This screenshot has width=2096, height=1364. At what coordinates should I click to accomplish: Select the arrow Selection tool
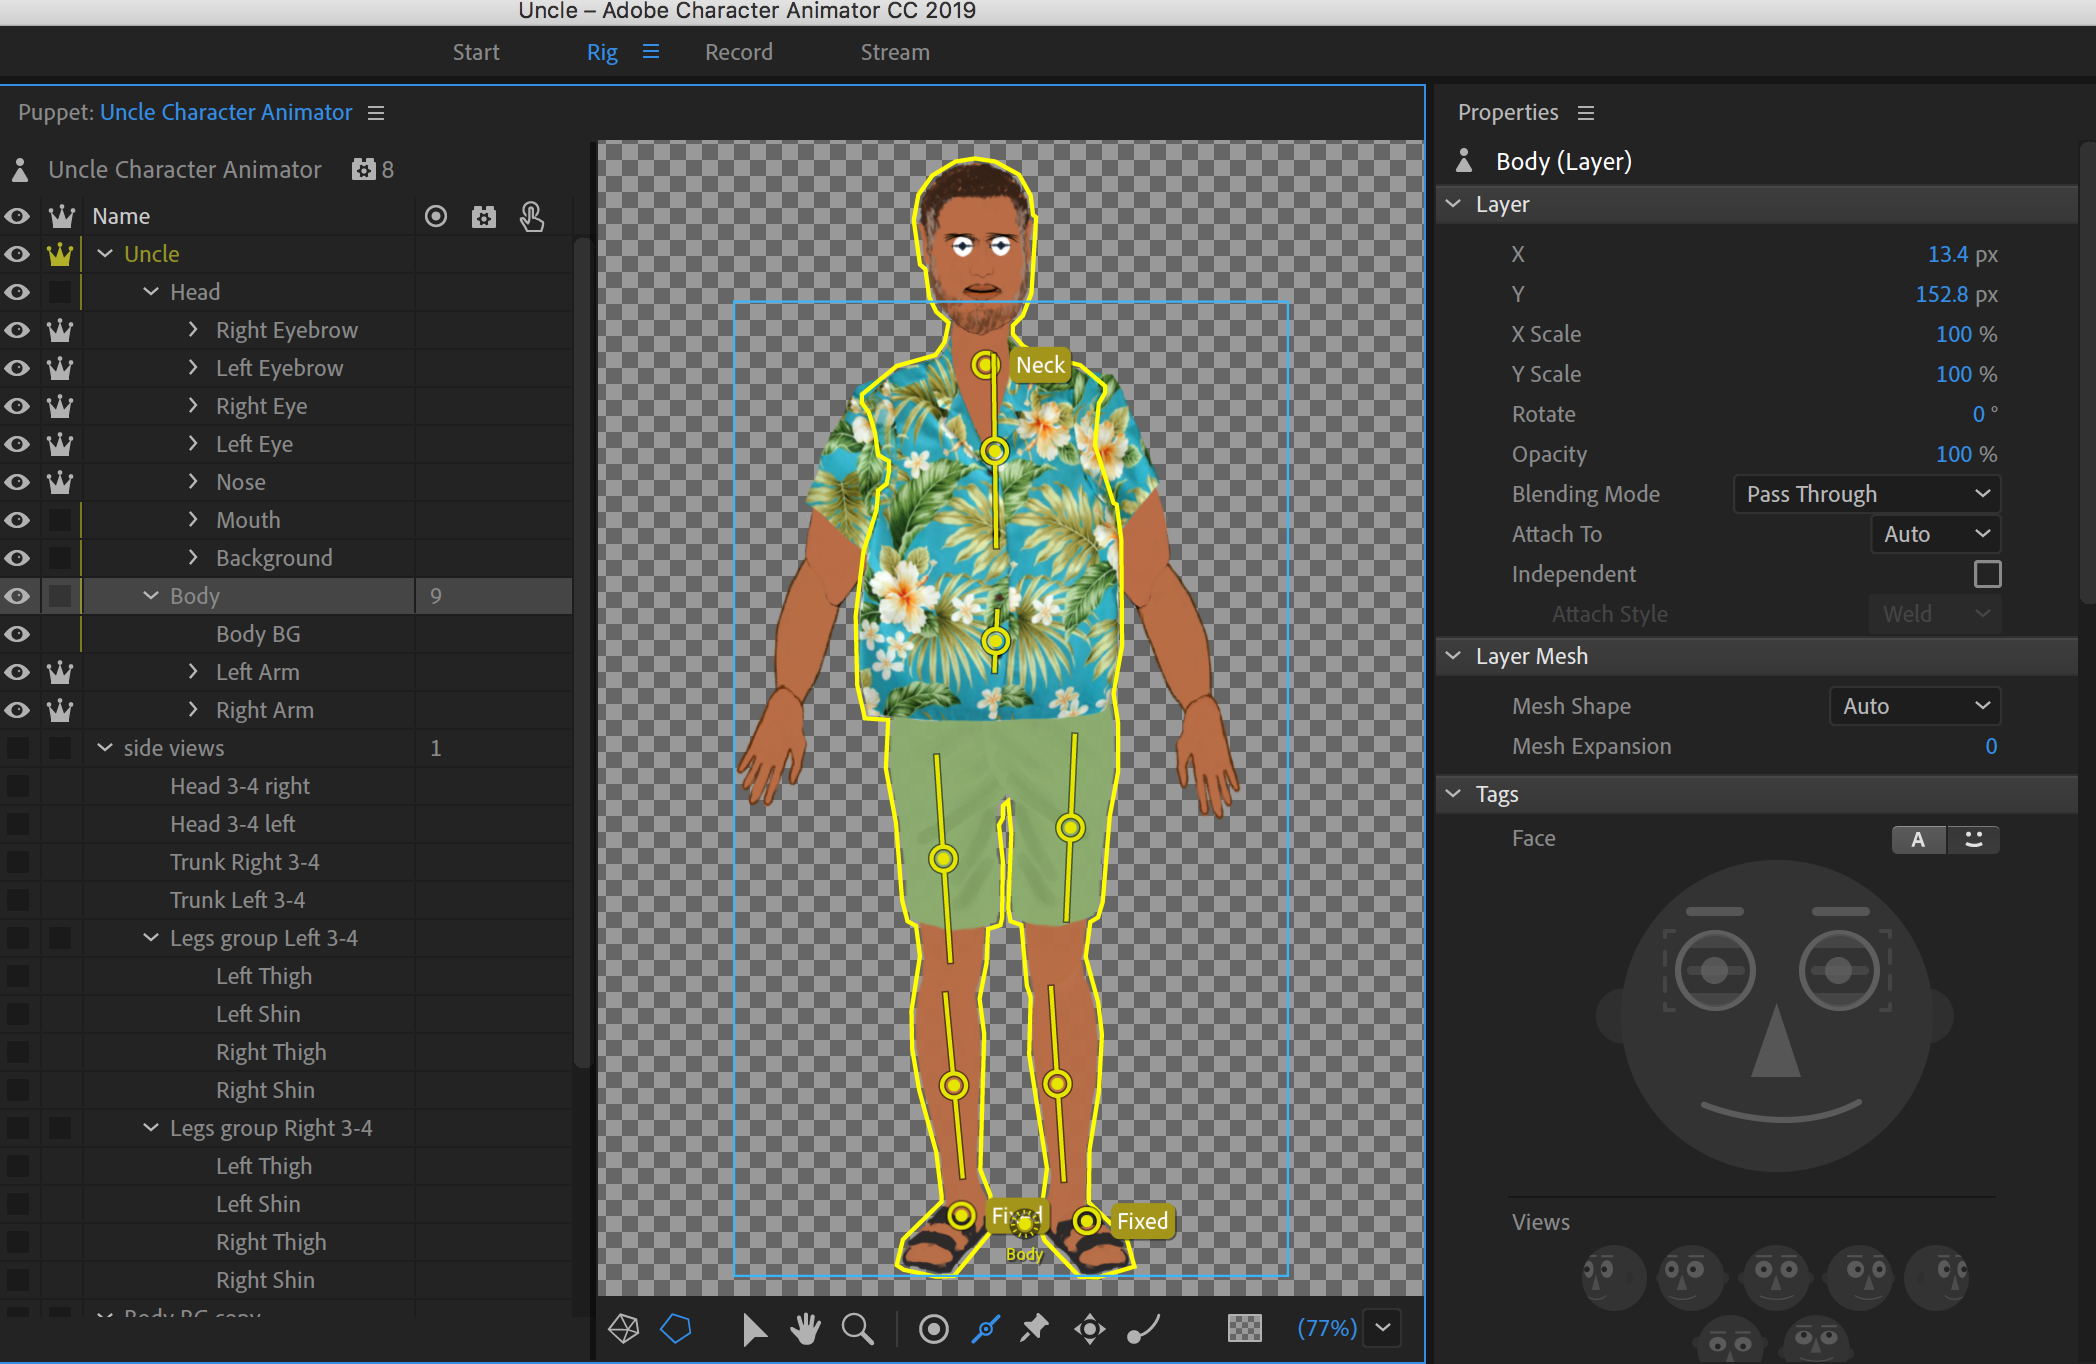coord(754,1329)
